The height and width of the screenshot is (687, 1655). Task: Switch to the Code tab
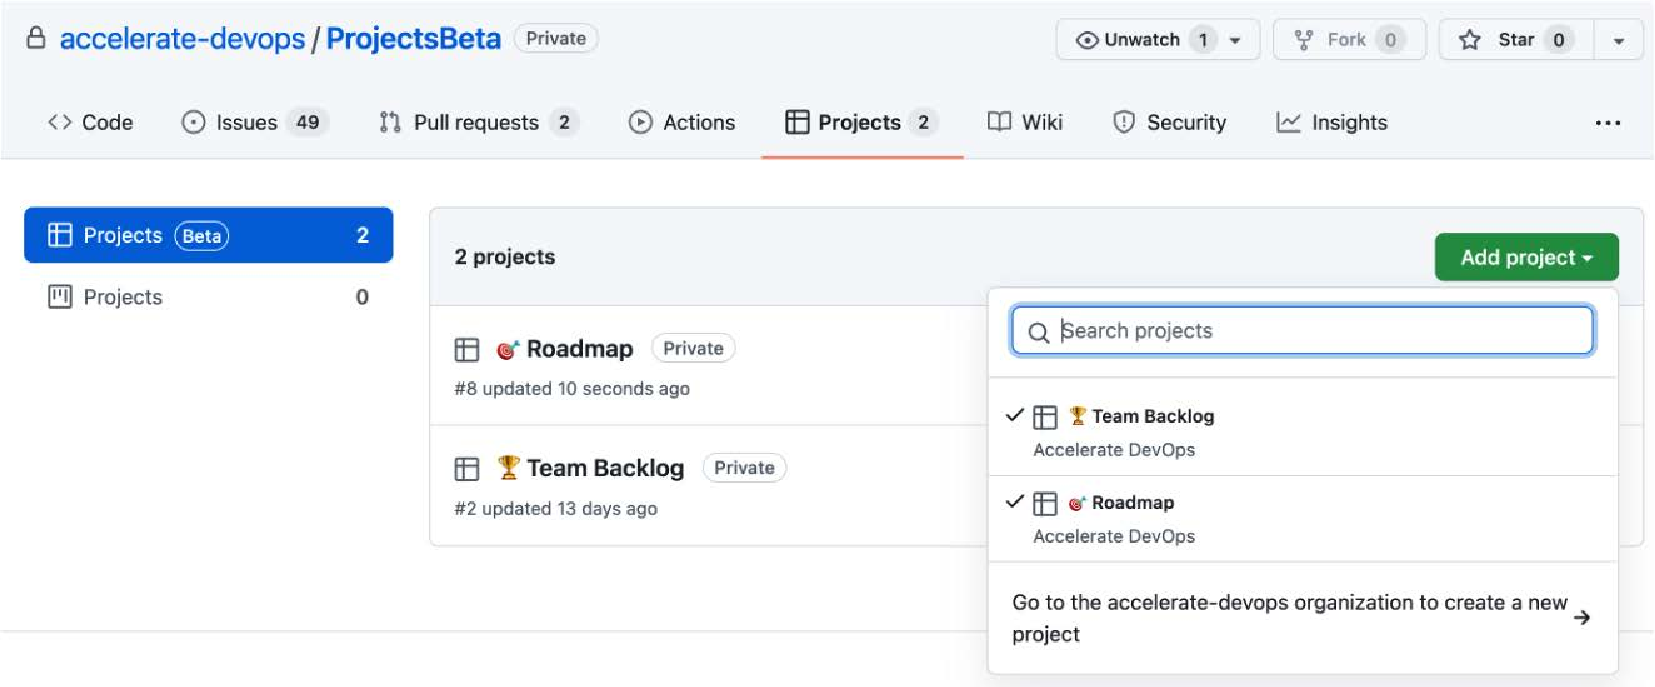point(90,122)
